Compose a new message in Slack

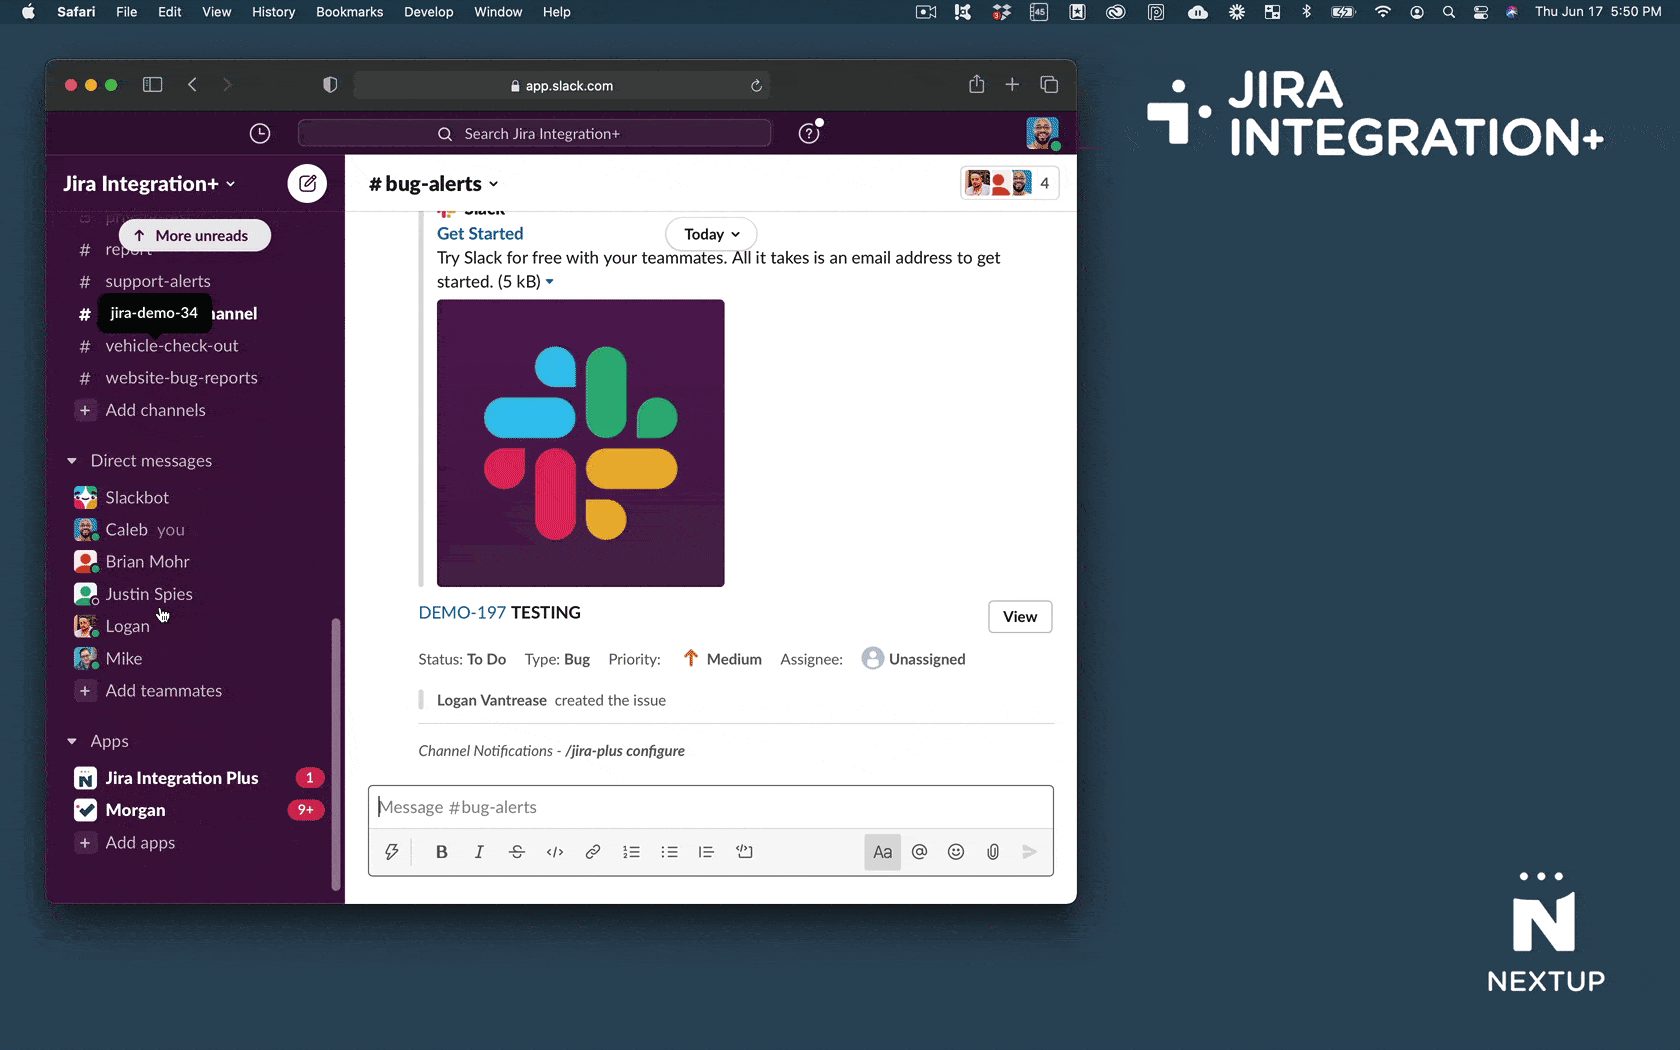pyautogui.click(x=307, y=184)
